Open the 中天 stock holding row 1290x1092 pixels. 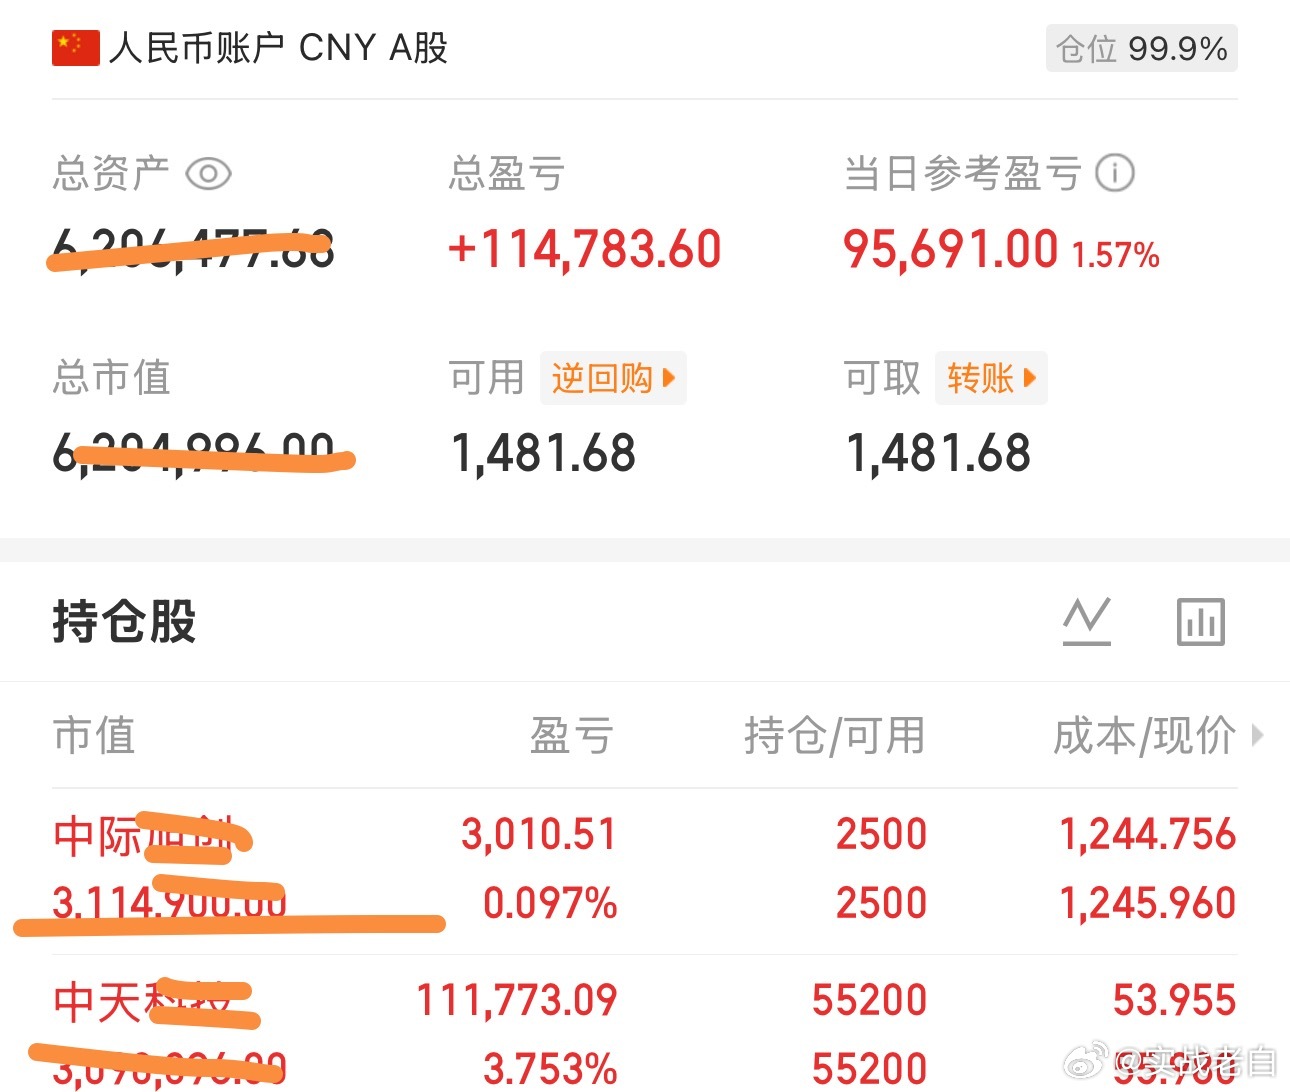coord(645,1024)
